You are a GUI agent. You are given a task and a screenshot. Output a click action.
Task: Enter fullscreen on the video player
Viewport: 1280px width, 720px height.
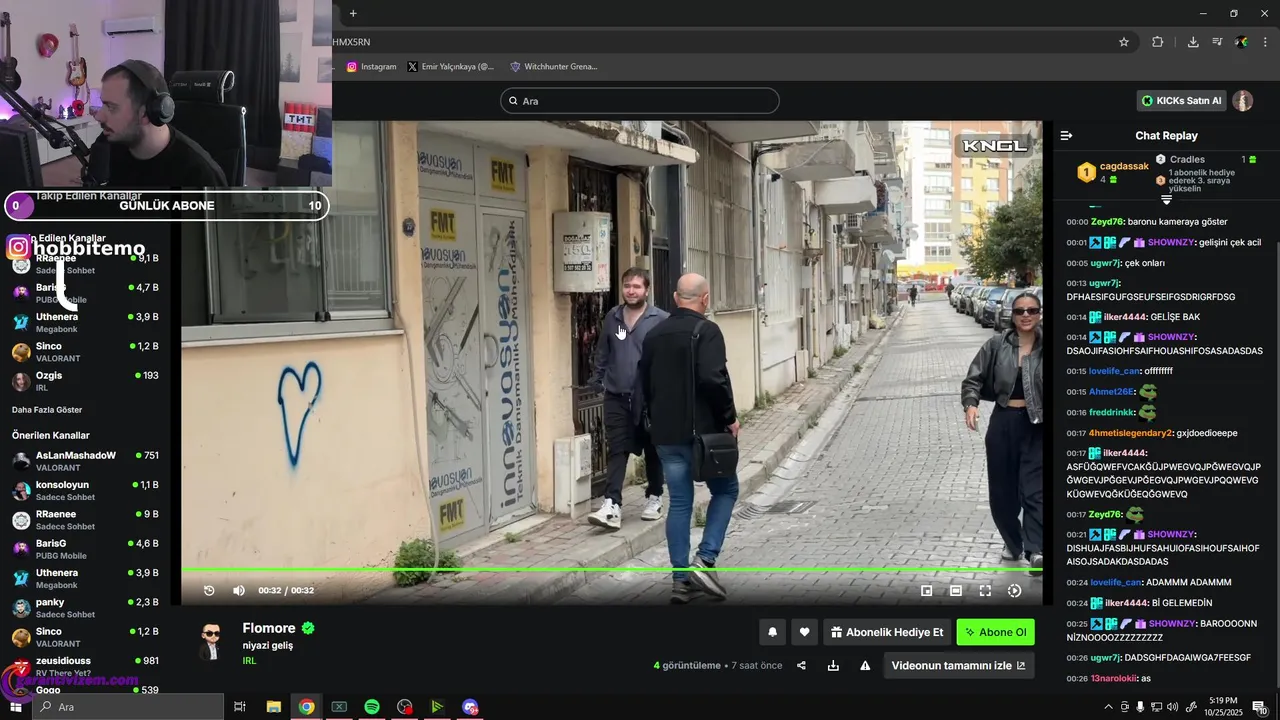pos(985,591)
